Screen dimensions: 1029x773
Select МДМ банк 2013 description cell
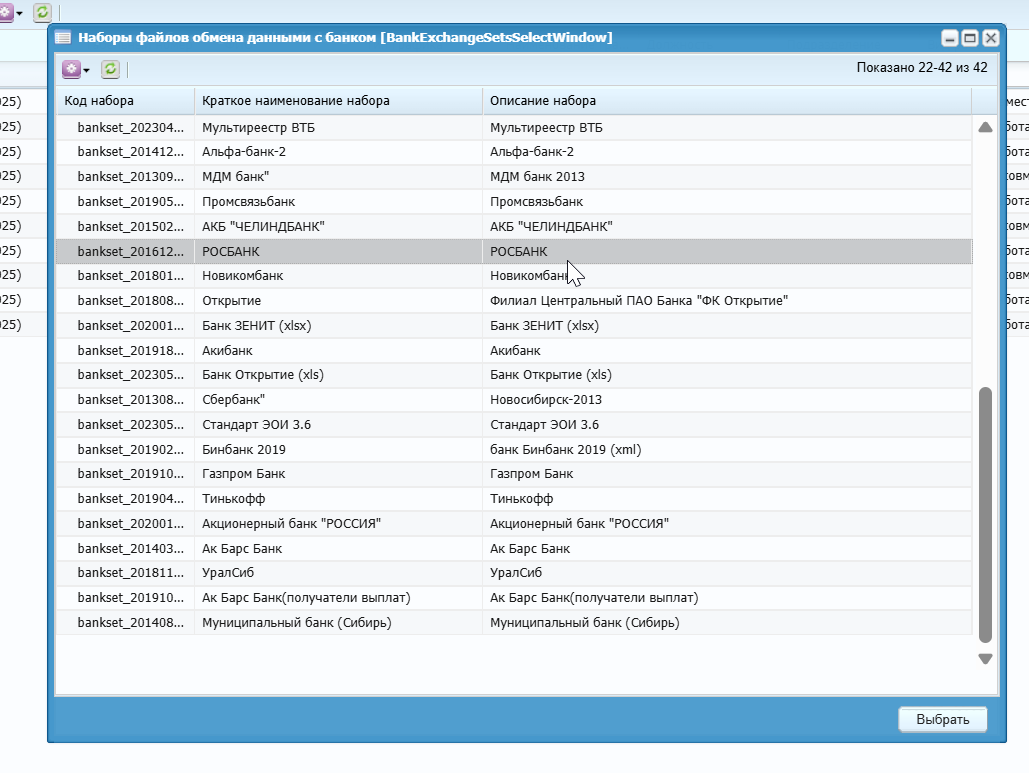point(726,177)
